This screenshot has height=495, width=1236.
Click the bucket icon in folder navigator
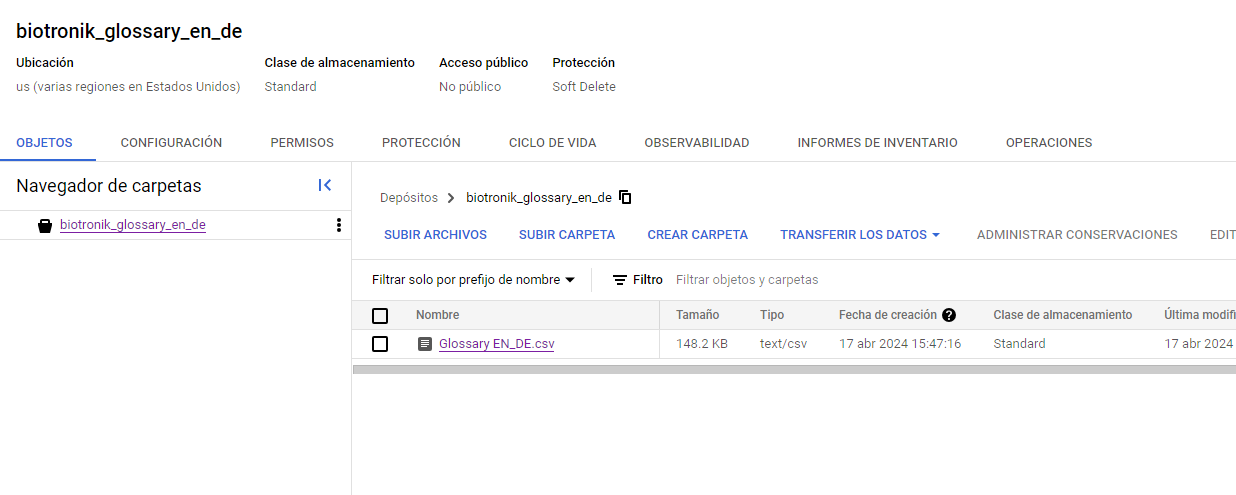(x=44, y=225)
